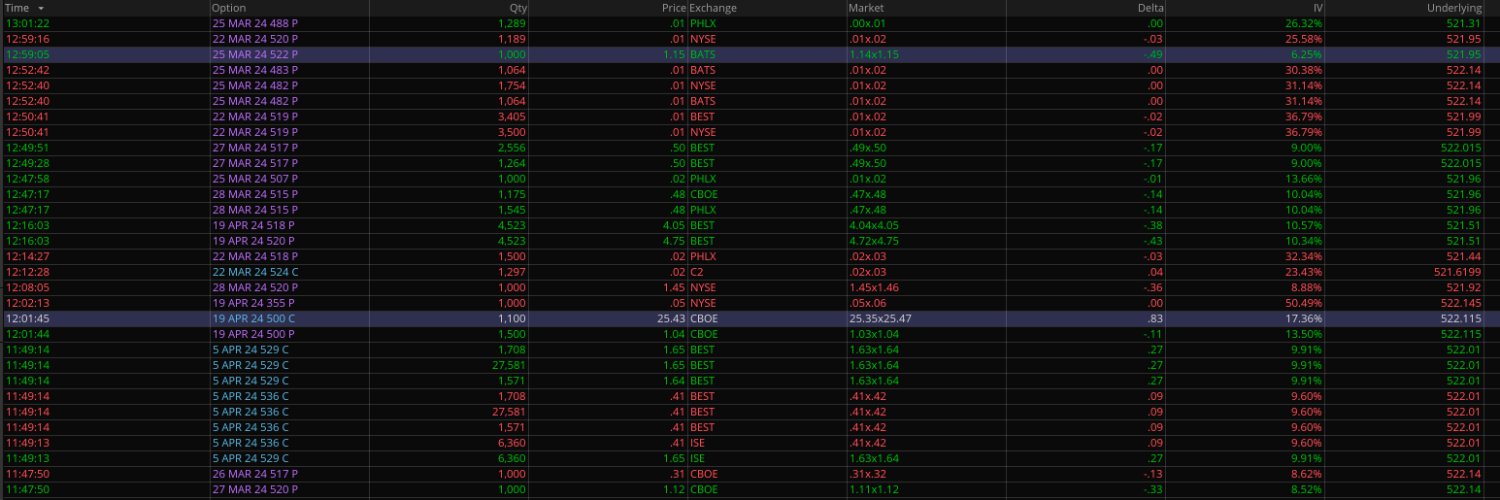Click the .83 delta value

point(1155,318)
